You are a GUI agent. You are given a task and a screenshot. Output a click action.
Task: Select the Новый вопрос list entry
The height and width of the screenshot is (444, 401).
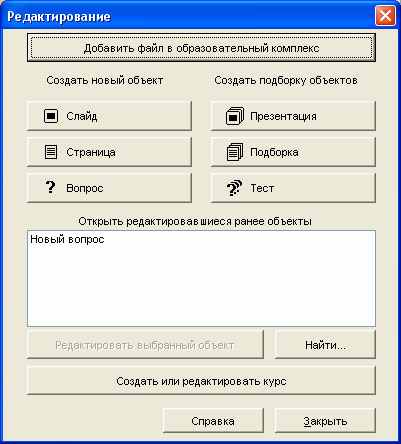(67, 239)
